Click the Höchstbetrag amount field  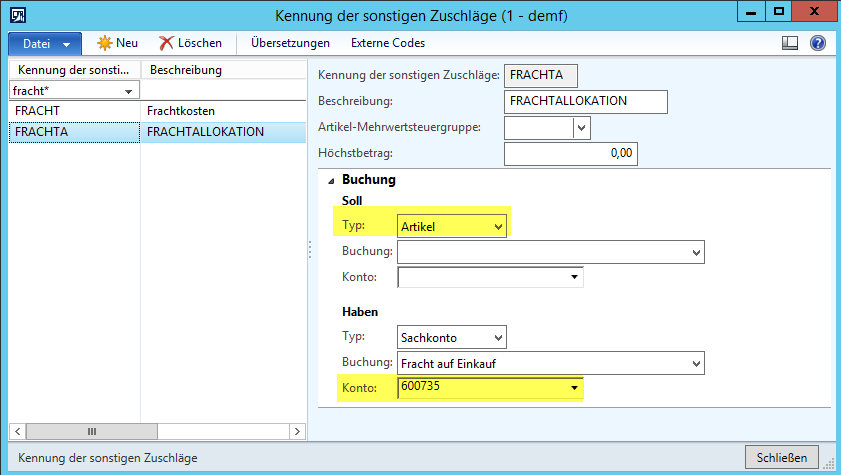point(570,154)
